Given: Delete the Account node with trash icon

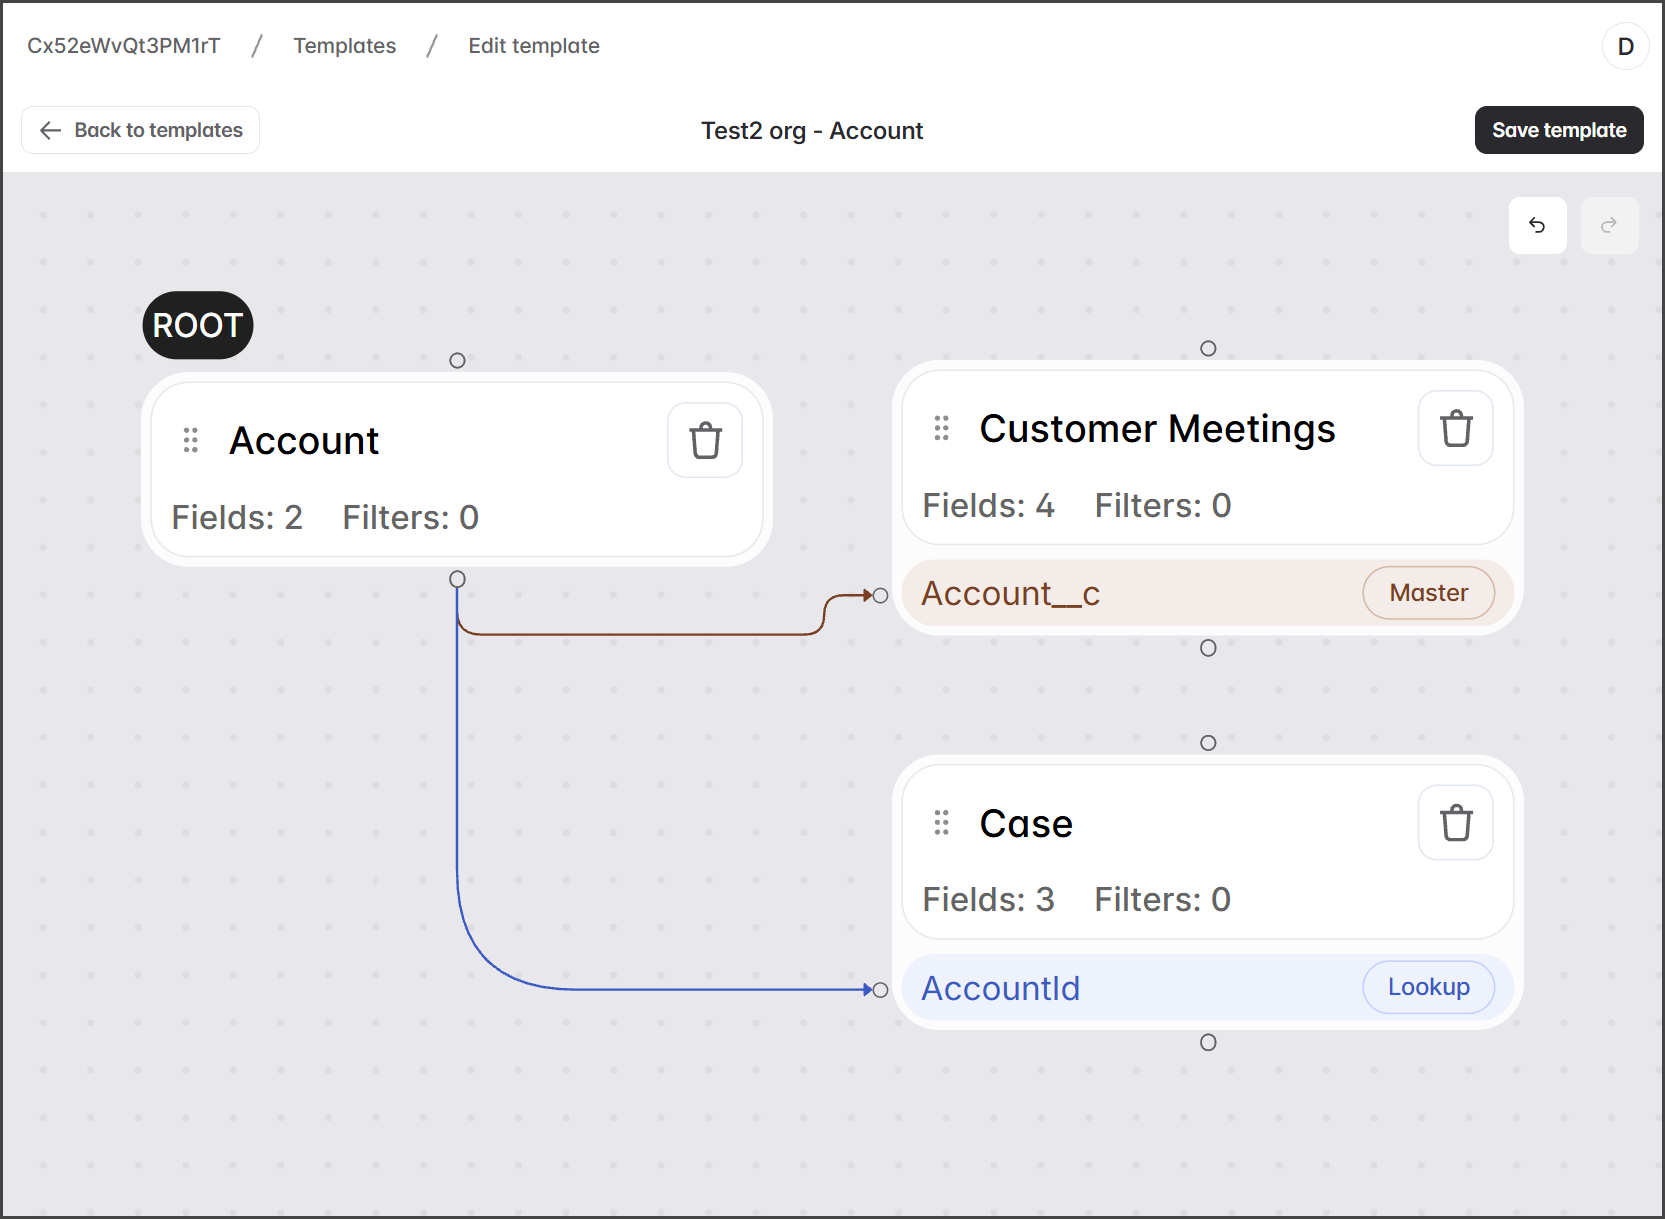Looking at the screenshot, I should tap(705, 440).
